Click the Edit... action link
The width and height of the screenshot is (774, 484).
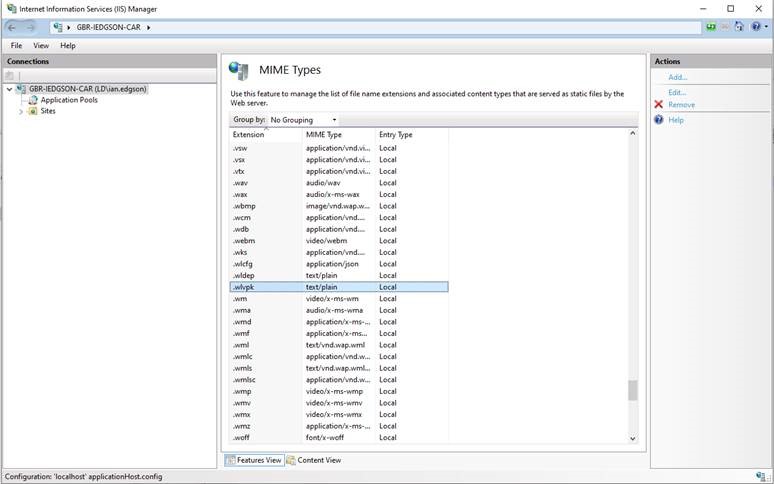[677, 92]
